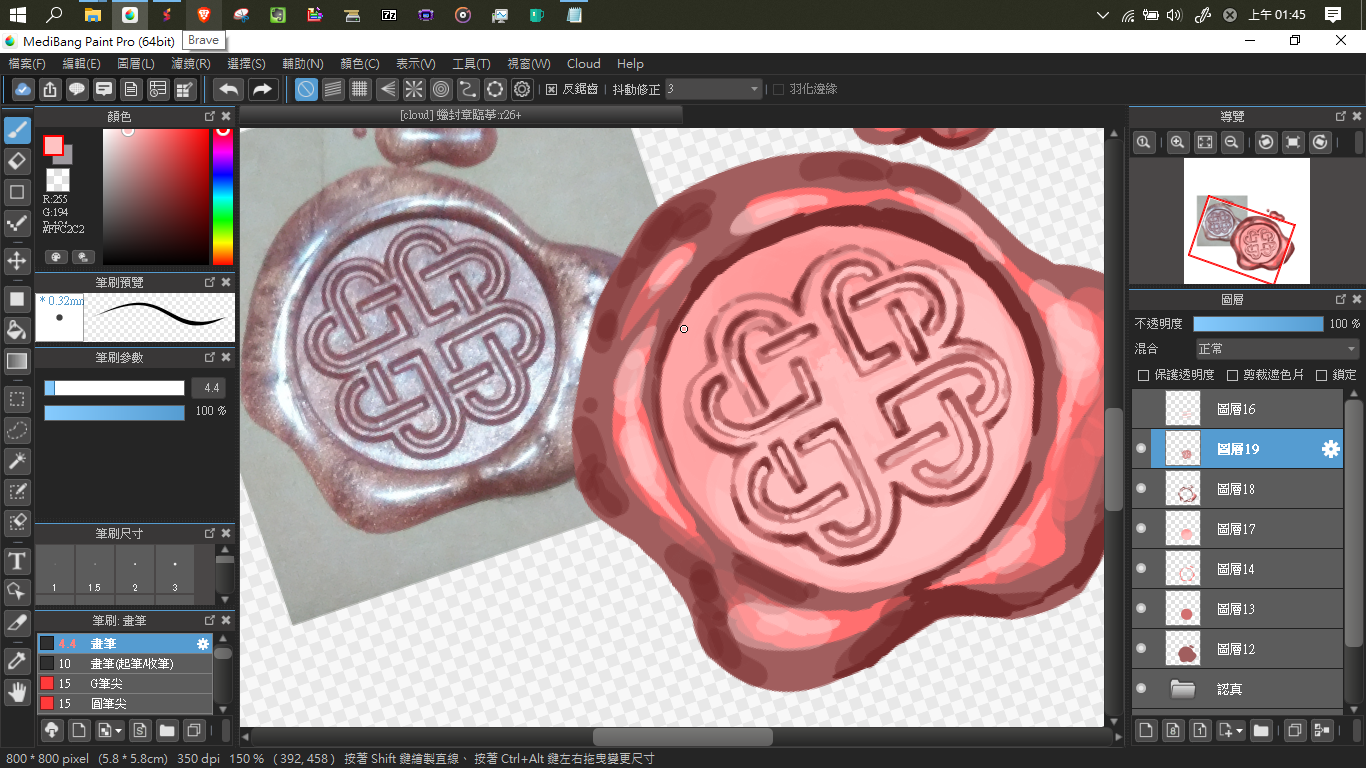Select the Bucket fill tool
The image size is (1366, 768).
[x=17, y=330]
